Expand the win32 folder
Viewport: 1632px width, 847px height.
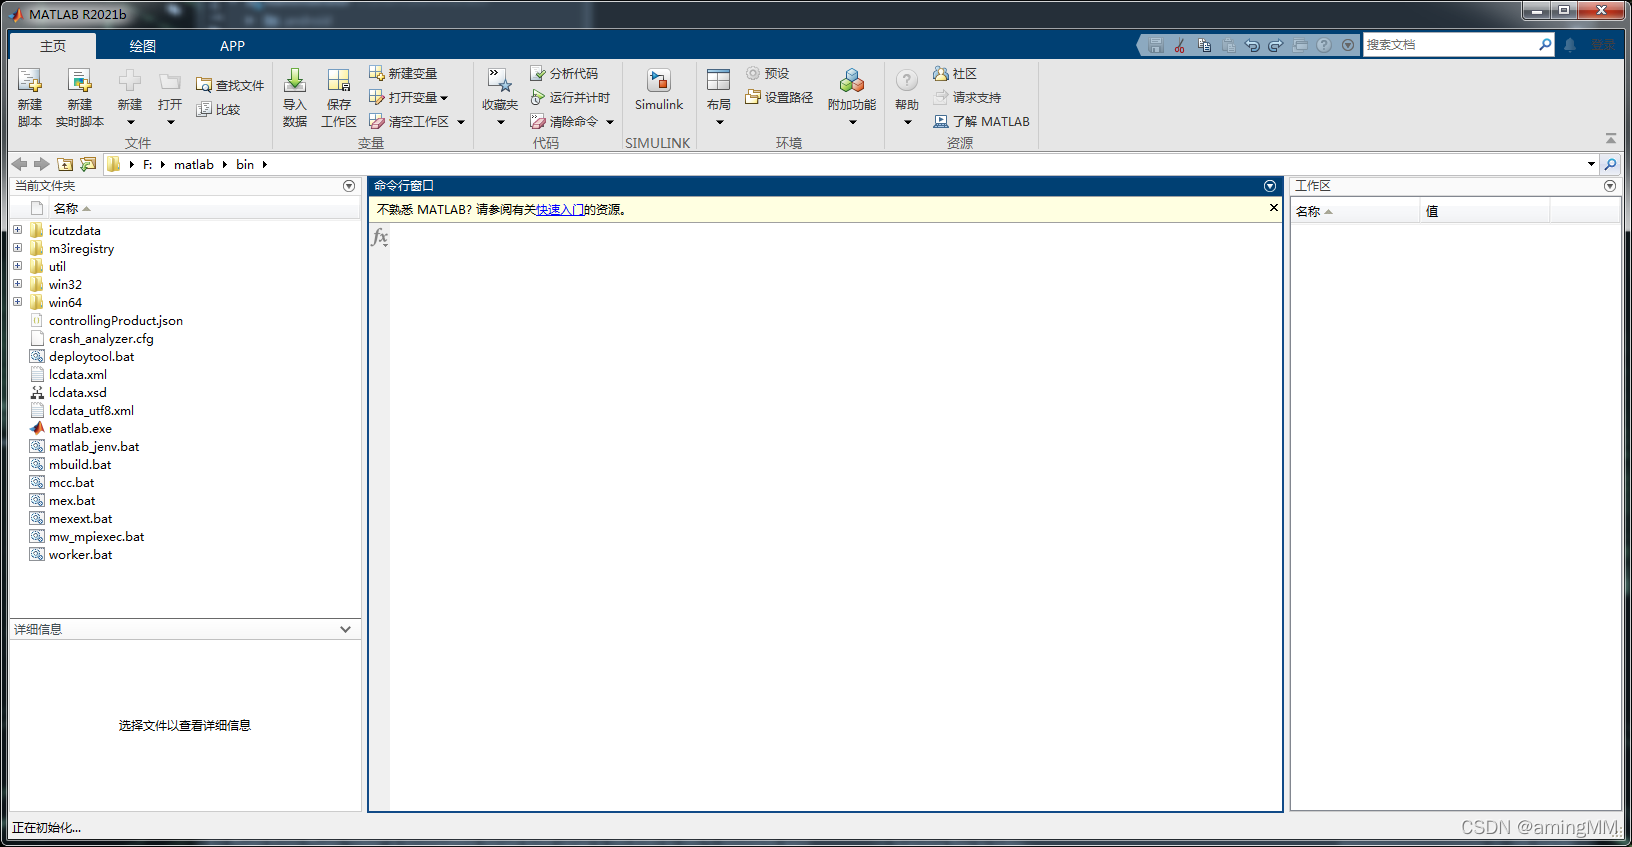point(17,284)
